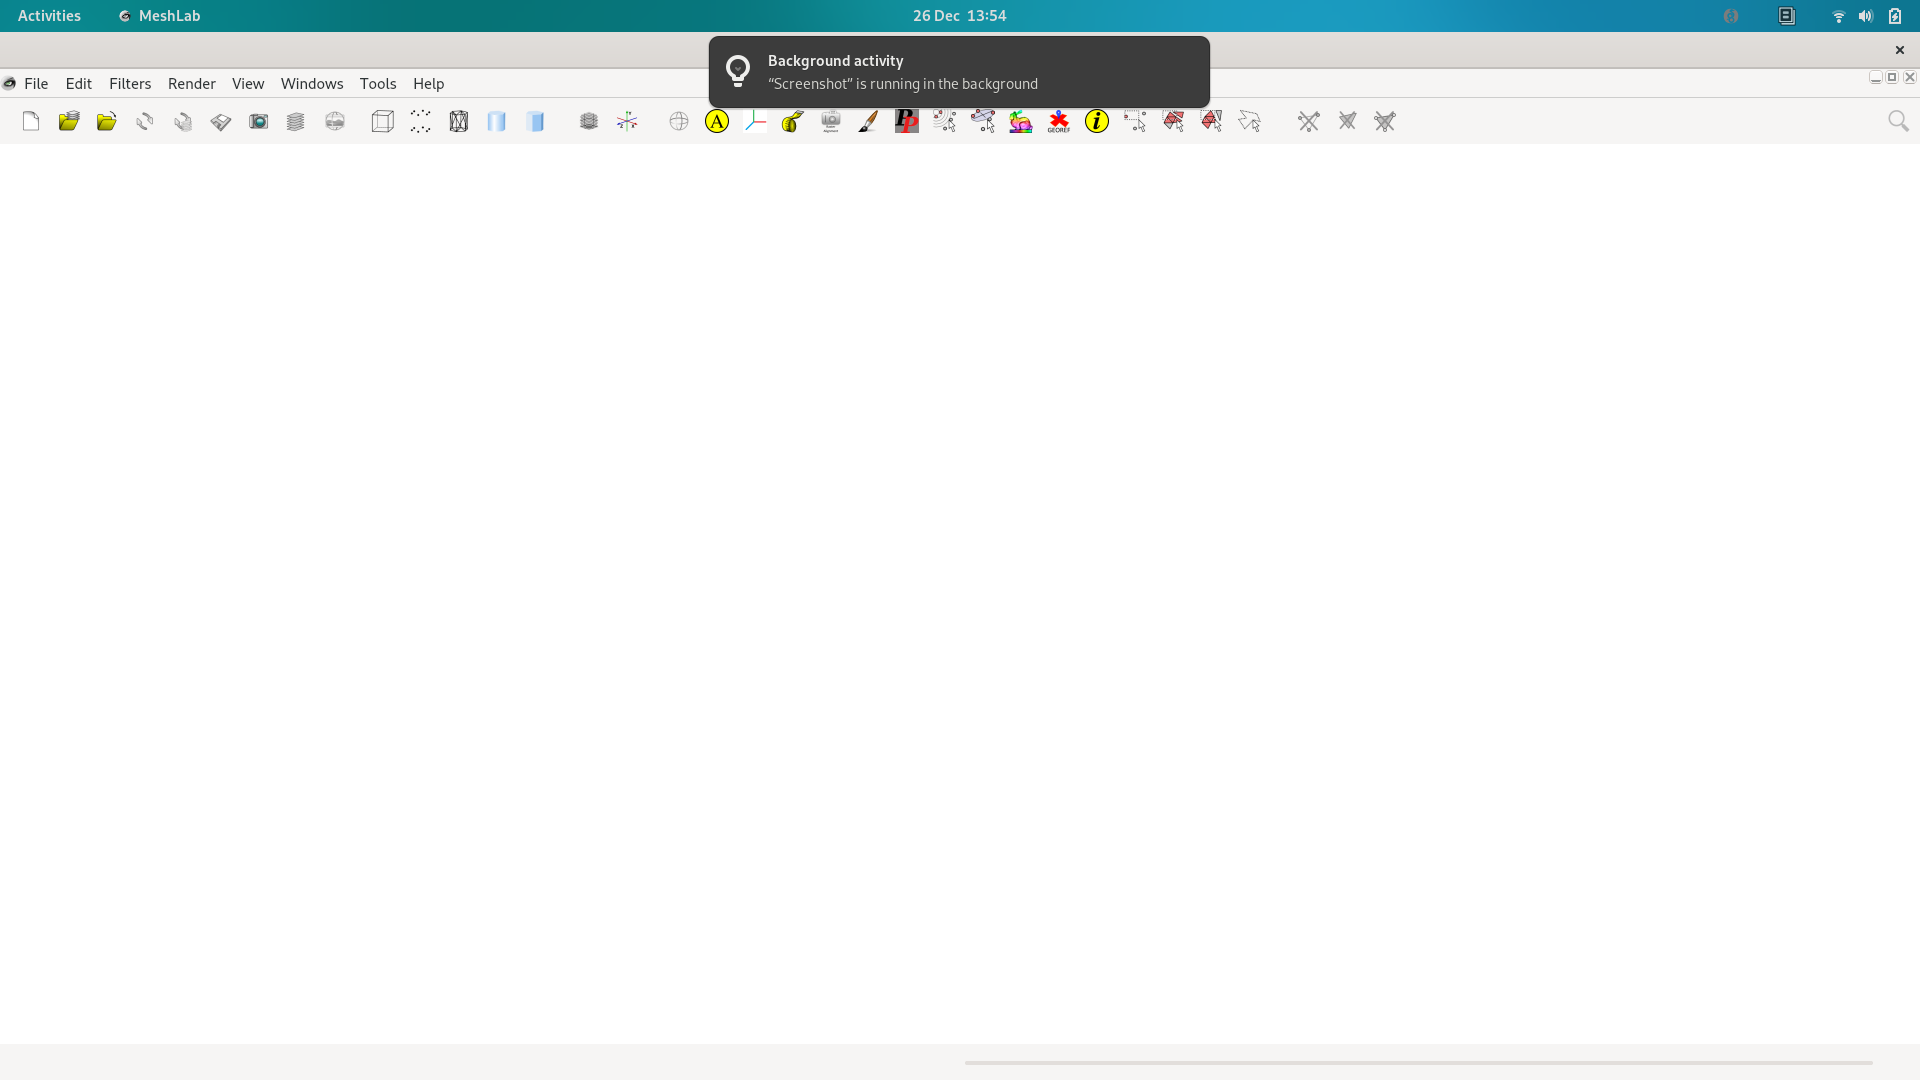Open the search magnifier in the toolbar
Image resolution: width=1920 pixels, height=1080 pixels.
coord(1898,121)
